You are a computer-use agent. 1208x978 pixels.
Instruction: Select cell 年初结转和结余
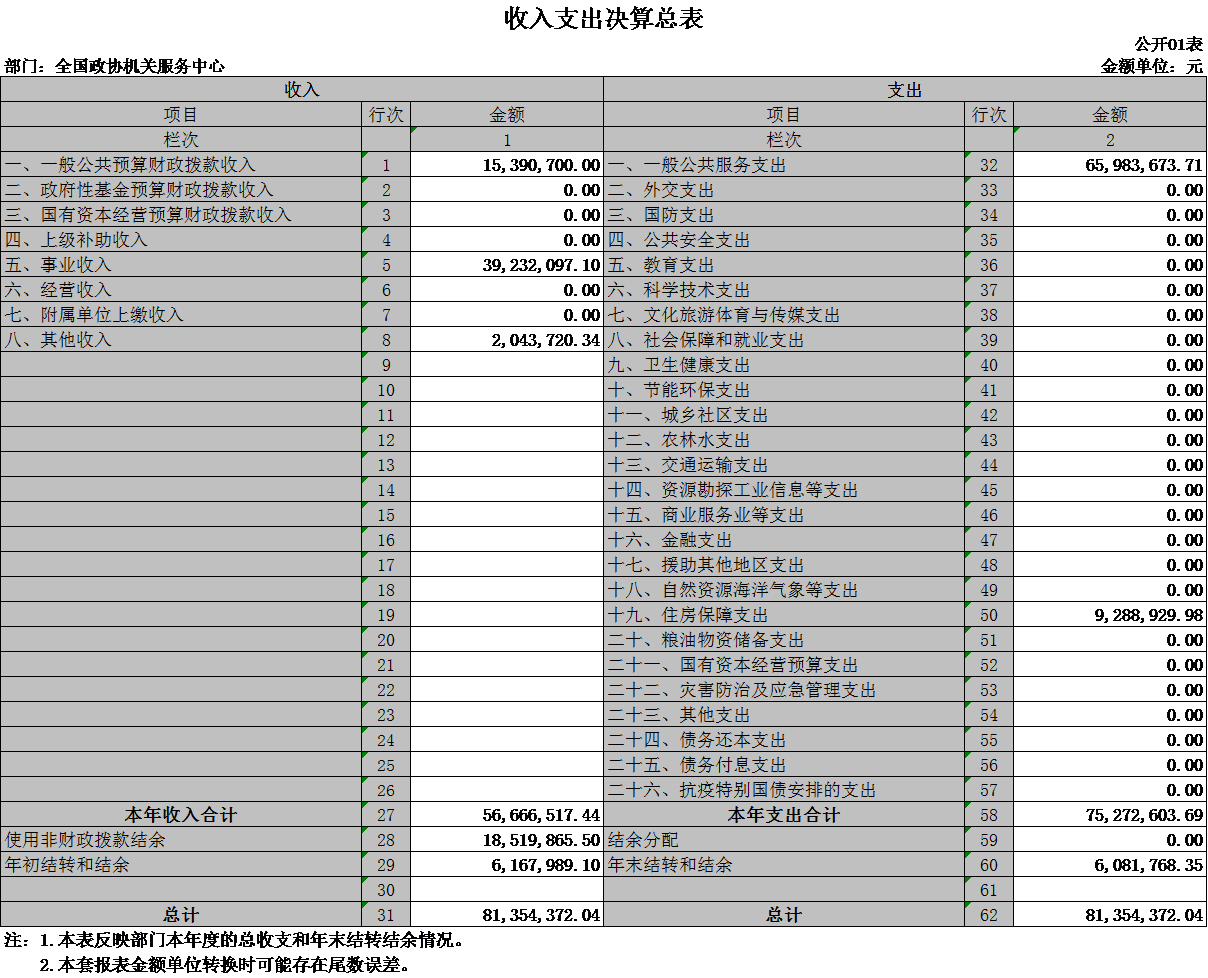tap(181, 865)
